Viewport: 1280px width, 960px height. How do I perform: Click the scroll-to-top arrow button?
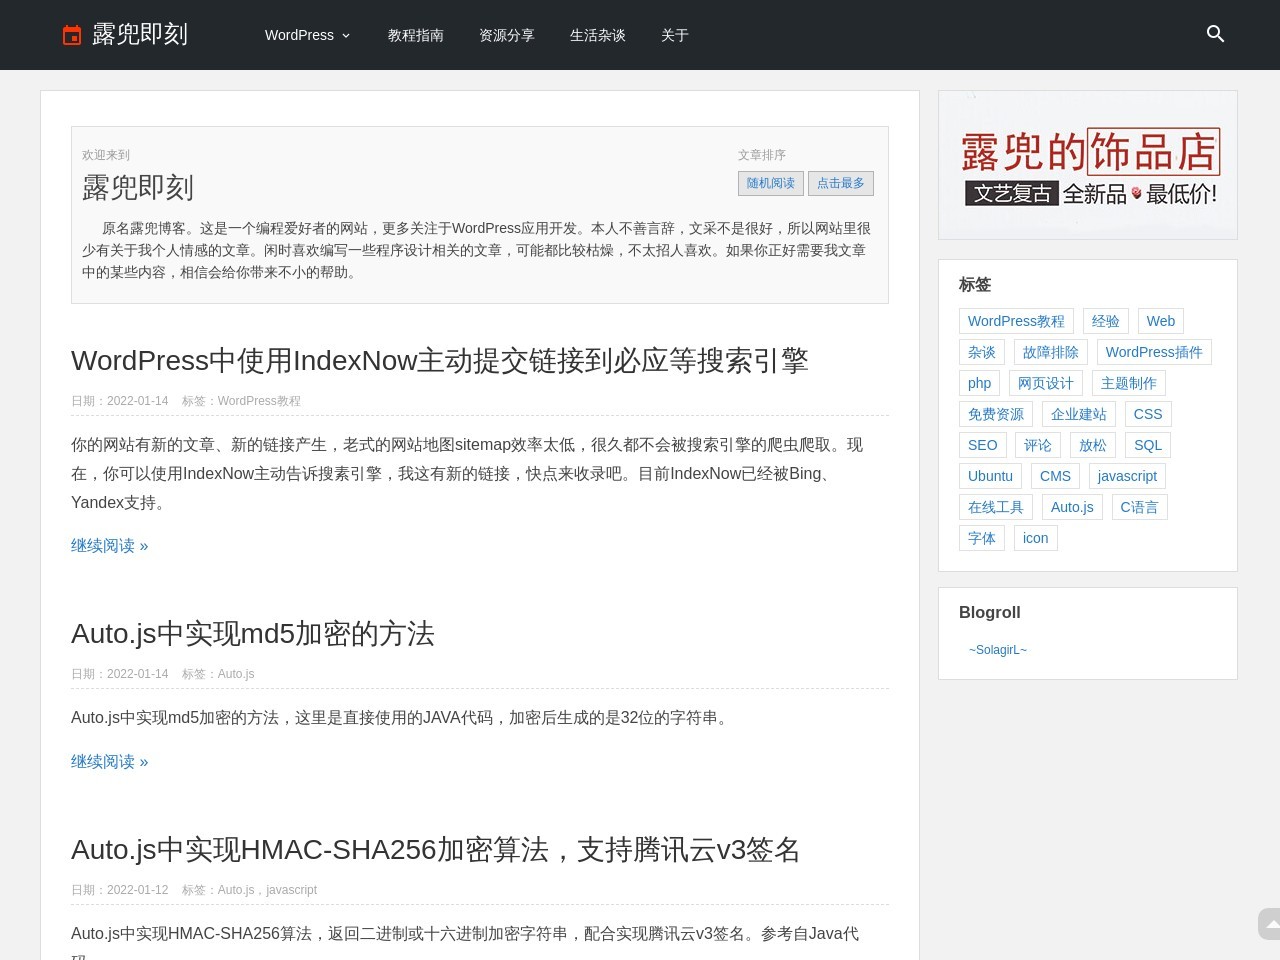[x=1269, y=924]
